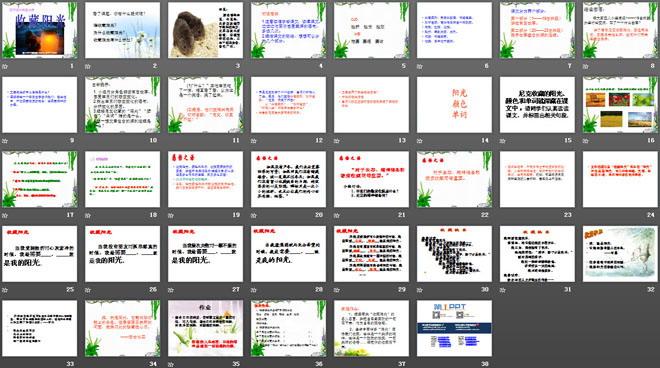Select slide 17 thumbnail with green text lines

tap(40, 179)
